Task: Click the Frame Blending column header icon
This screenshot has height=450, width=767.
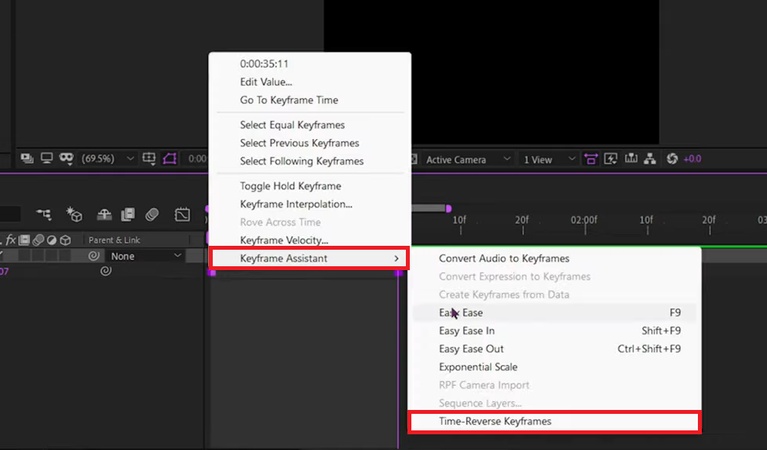Action: click(24, 240)
